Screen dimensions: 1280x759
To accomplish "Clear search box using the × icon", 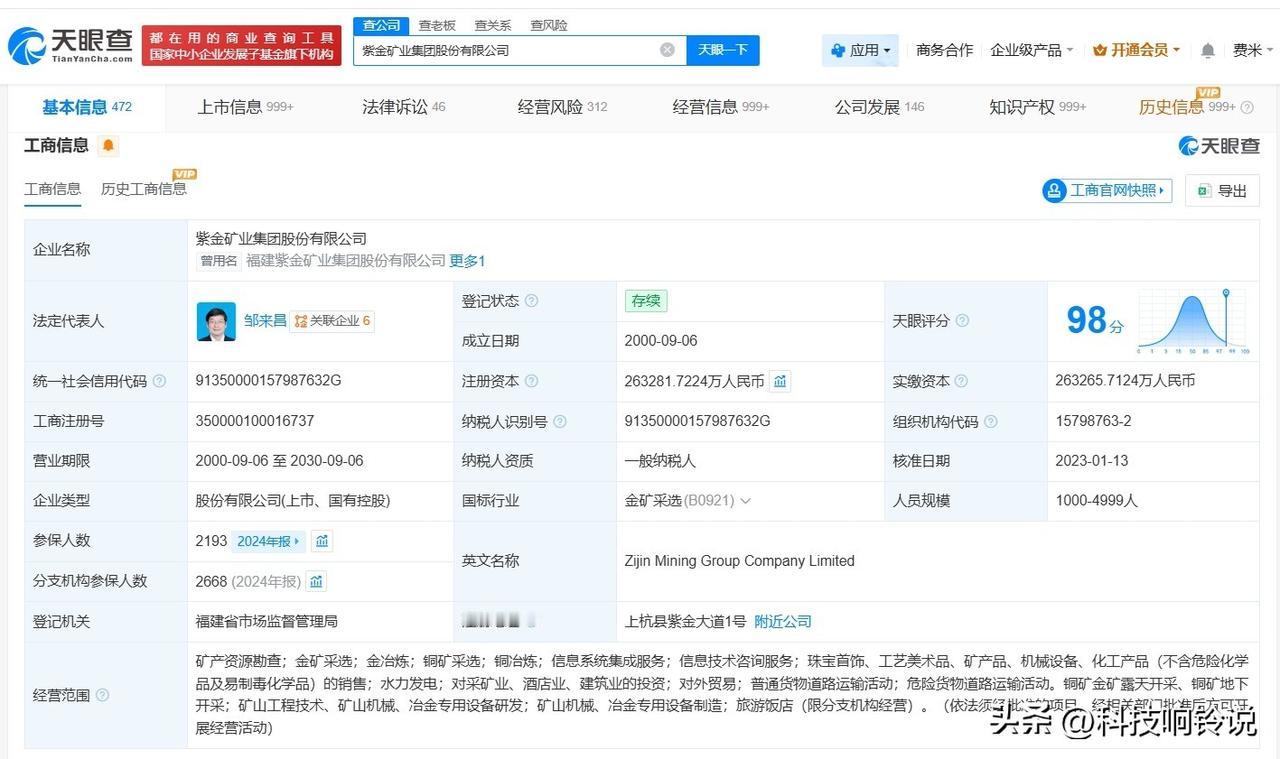I will (x=666, y=49).
